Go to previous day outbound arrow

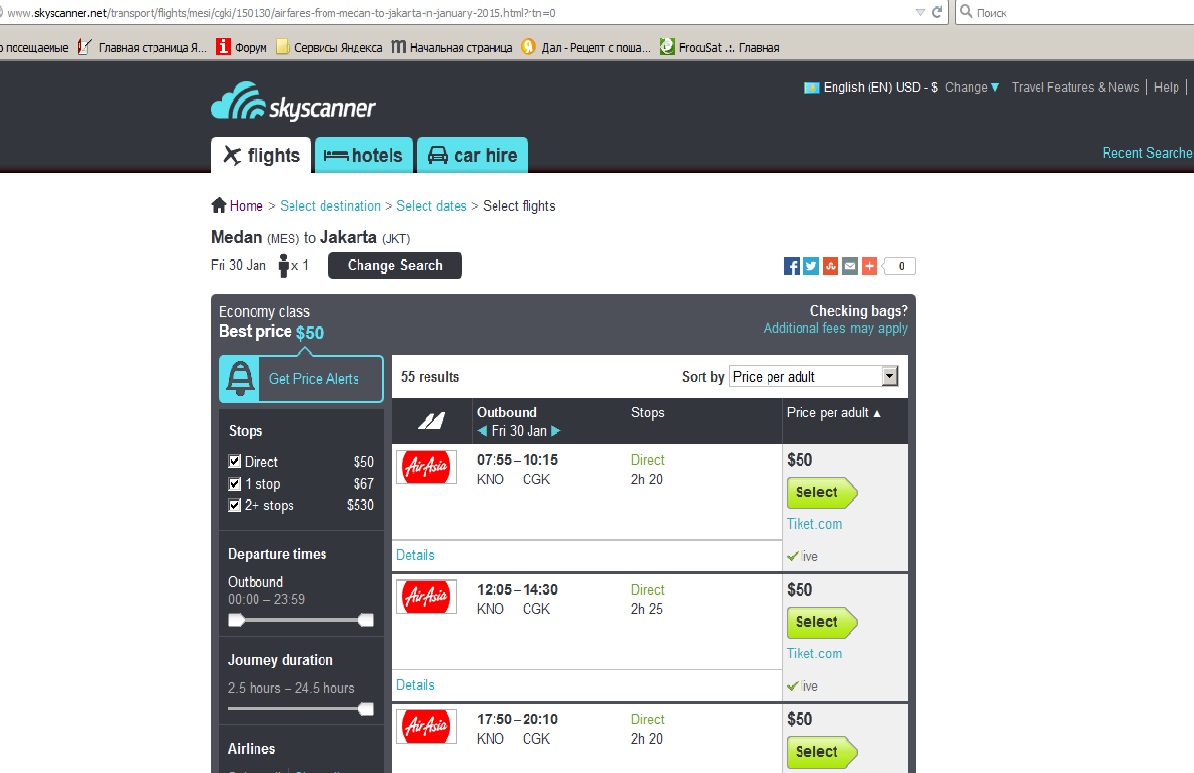point(482,431)
